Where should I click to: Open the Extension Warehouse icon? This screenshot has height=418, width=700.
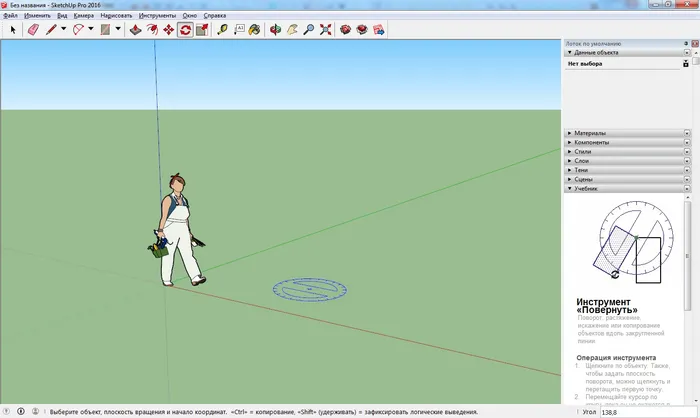362,30
